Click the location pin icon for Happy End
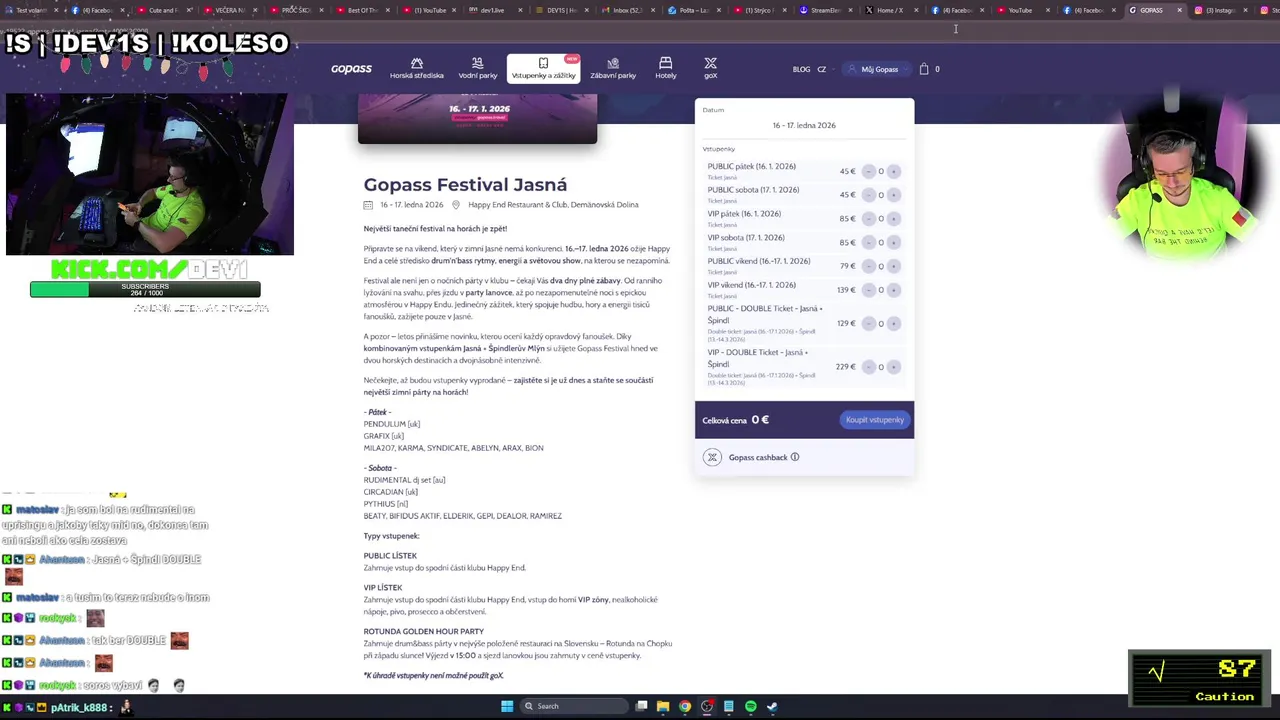 point(455,205)
